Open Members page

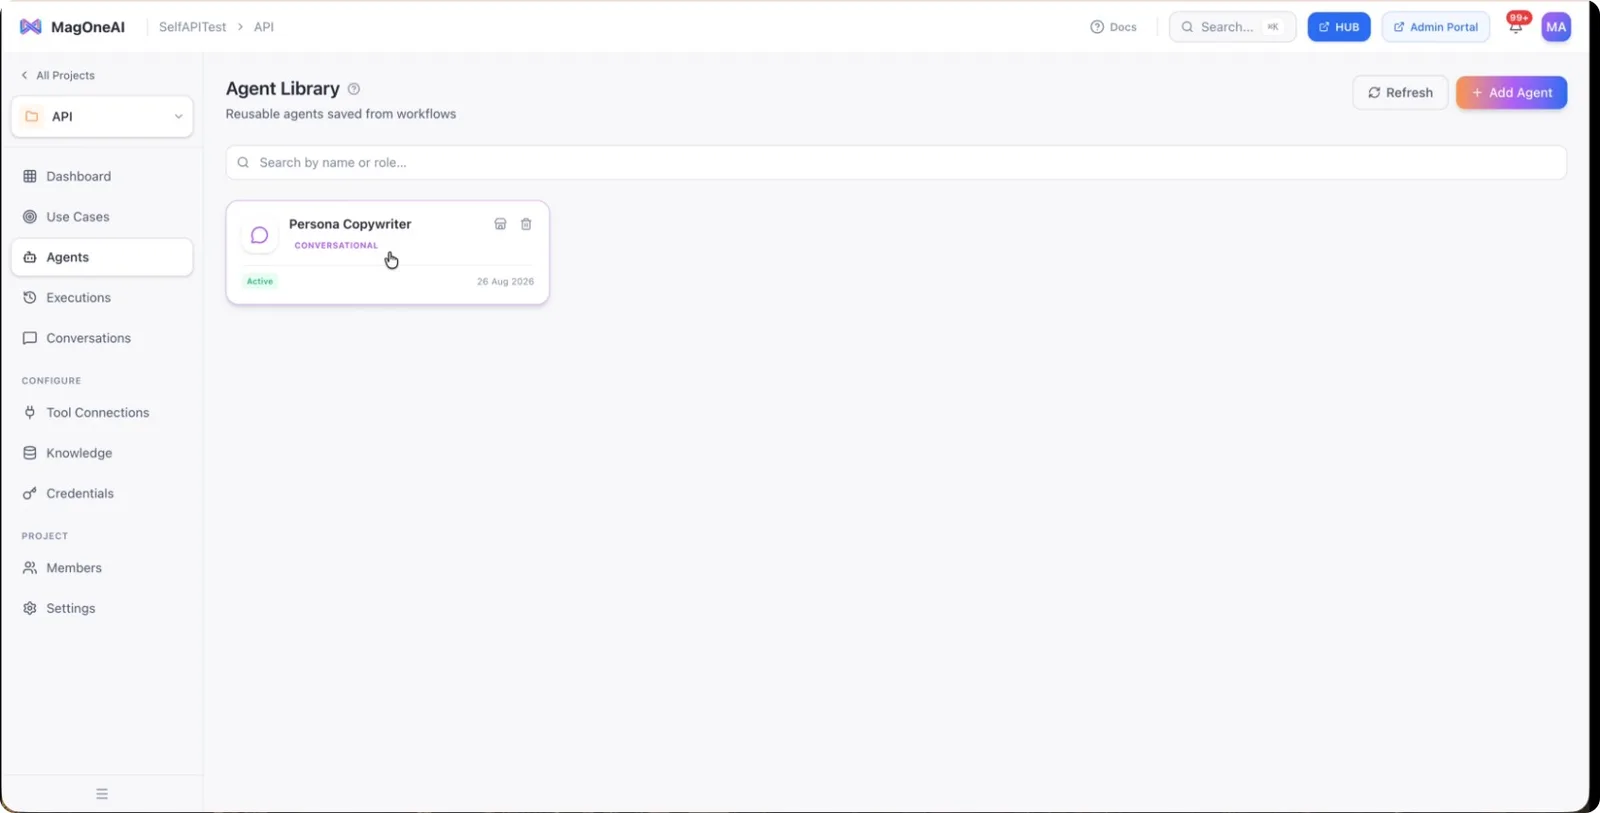click(102, 568)
